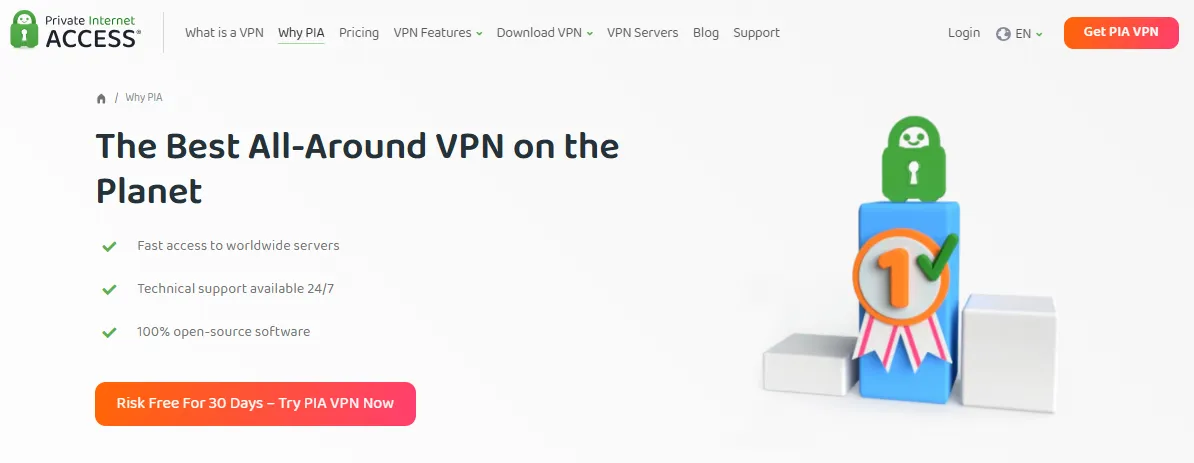Click checkmark beside Technical support available 24/7
This screenshot has height=463, width=1194.
pyautogui.click(x=110, y=289)
